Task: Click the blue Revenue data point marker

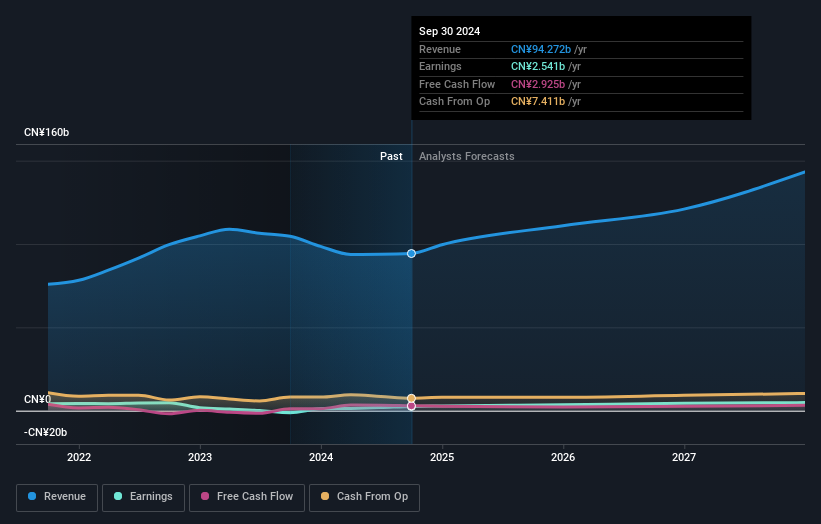Action: pos(412,253)
